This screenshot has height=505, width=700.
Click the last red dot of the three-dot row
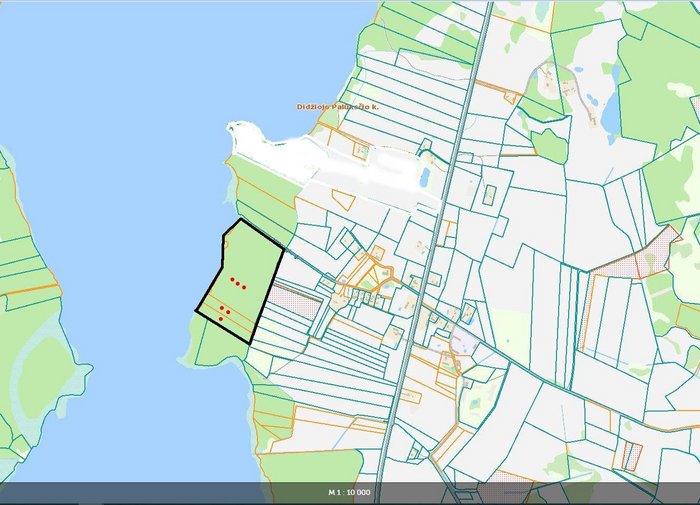click(244, 287)
